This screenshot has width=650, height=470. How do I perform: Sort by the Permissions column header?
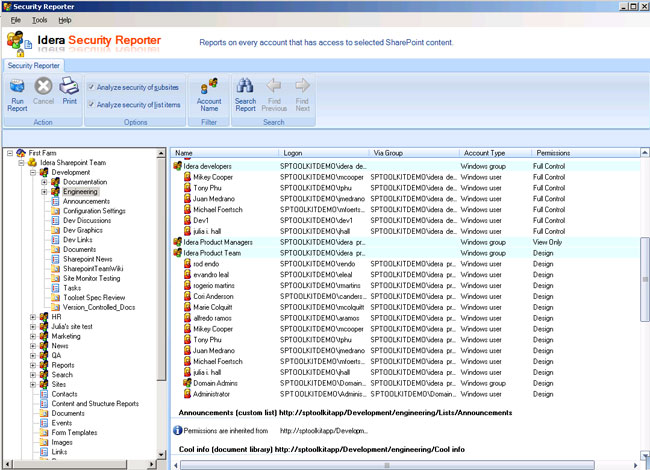tap(586, 153)
